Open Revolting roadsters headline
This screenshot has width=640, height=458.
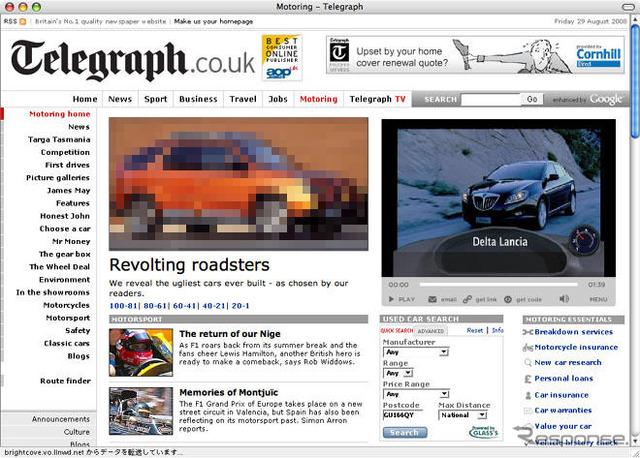tap(189, 265)
